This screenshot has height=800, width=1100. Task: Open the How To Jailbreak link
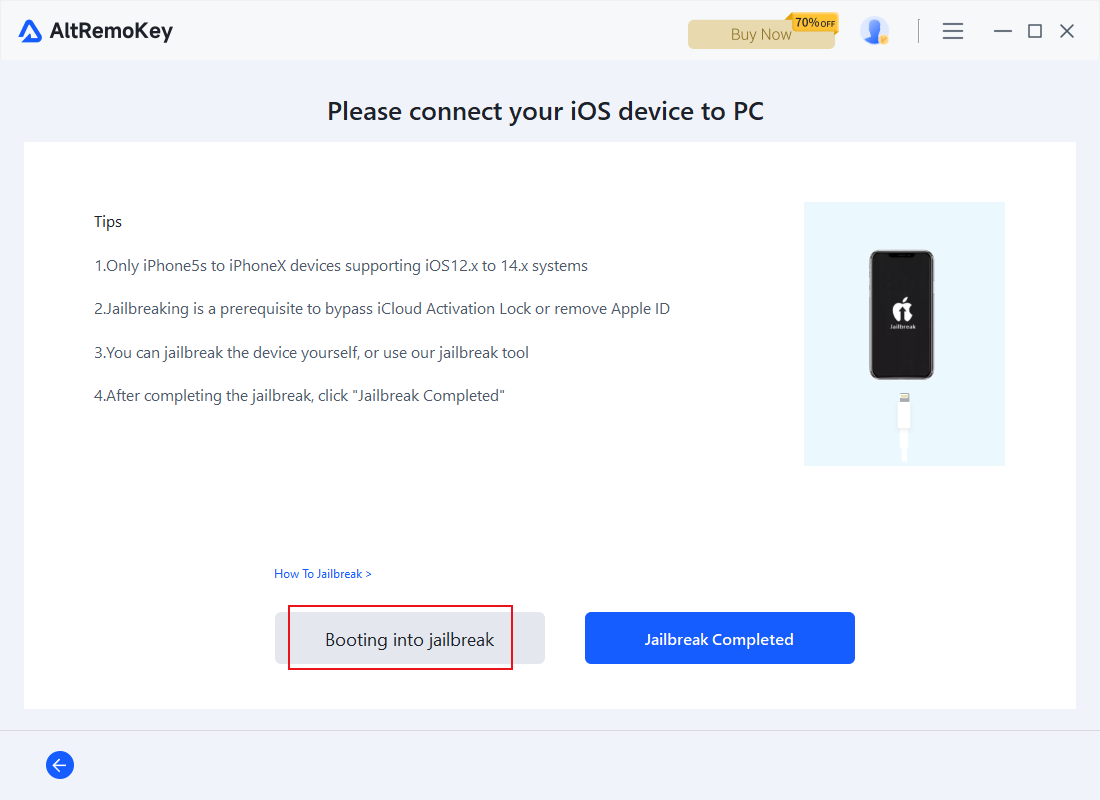click(323, 574)
